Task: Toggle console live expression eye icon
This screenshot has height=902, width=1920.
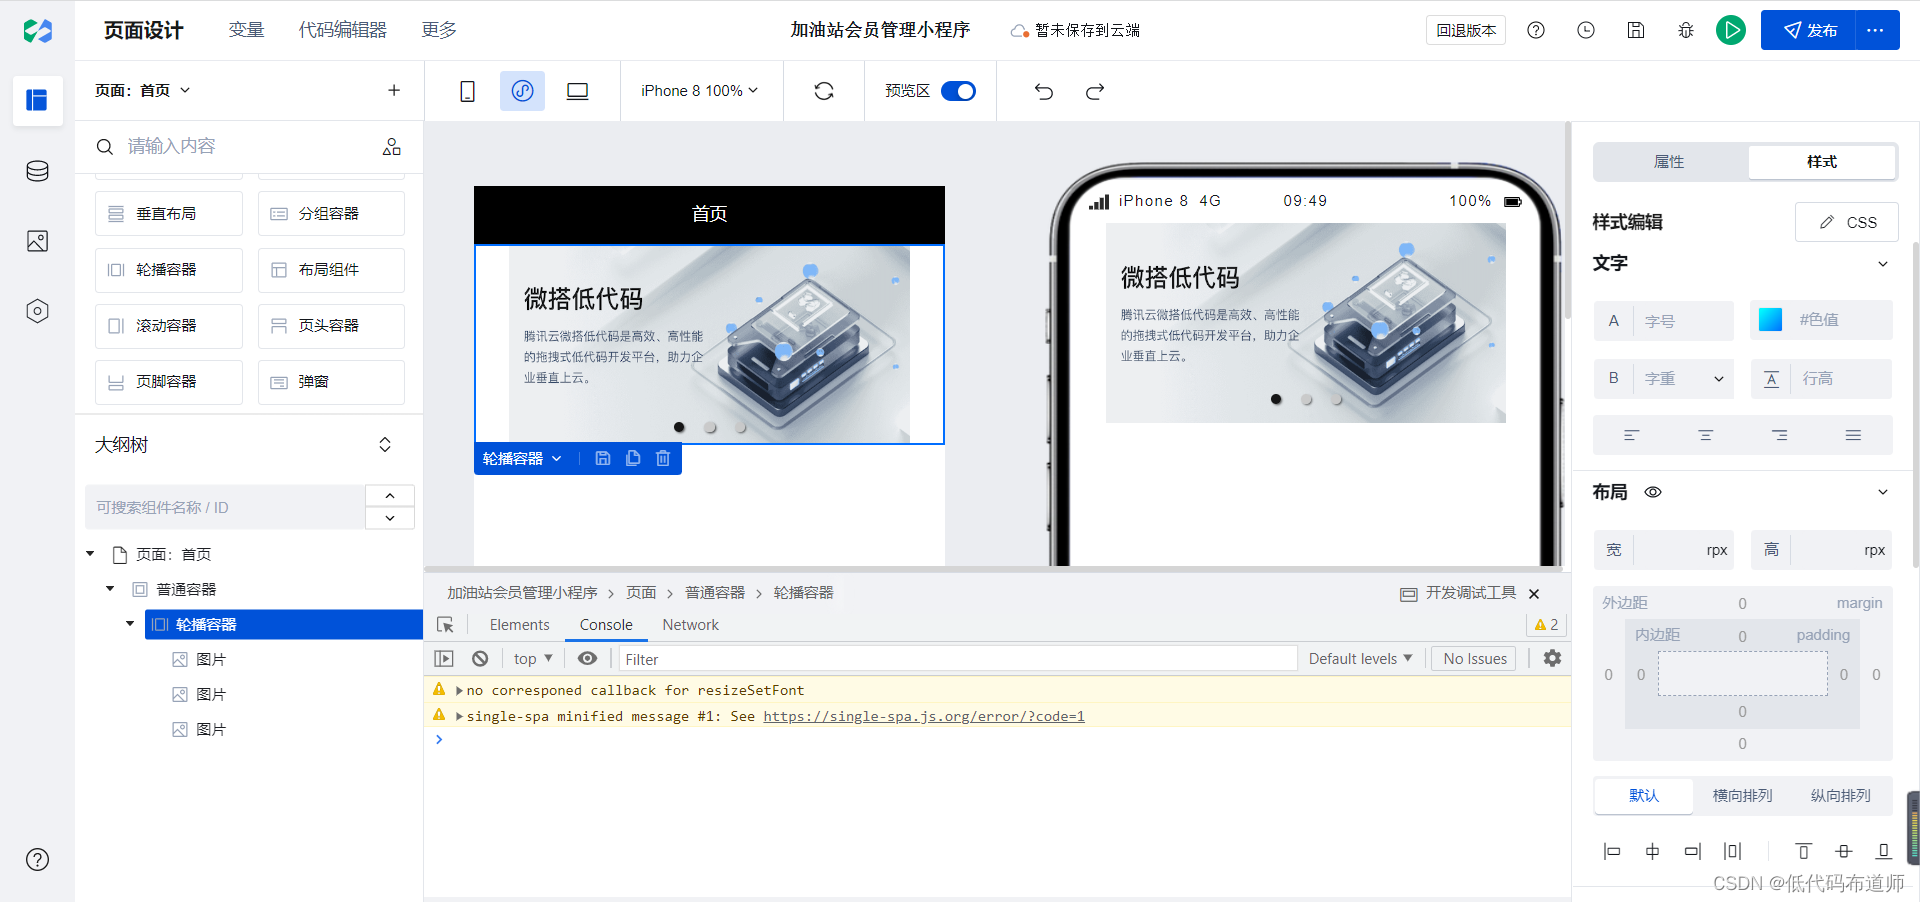Action: coord(587,658)
